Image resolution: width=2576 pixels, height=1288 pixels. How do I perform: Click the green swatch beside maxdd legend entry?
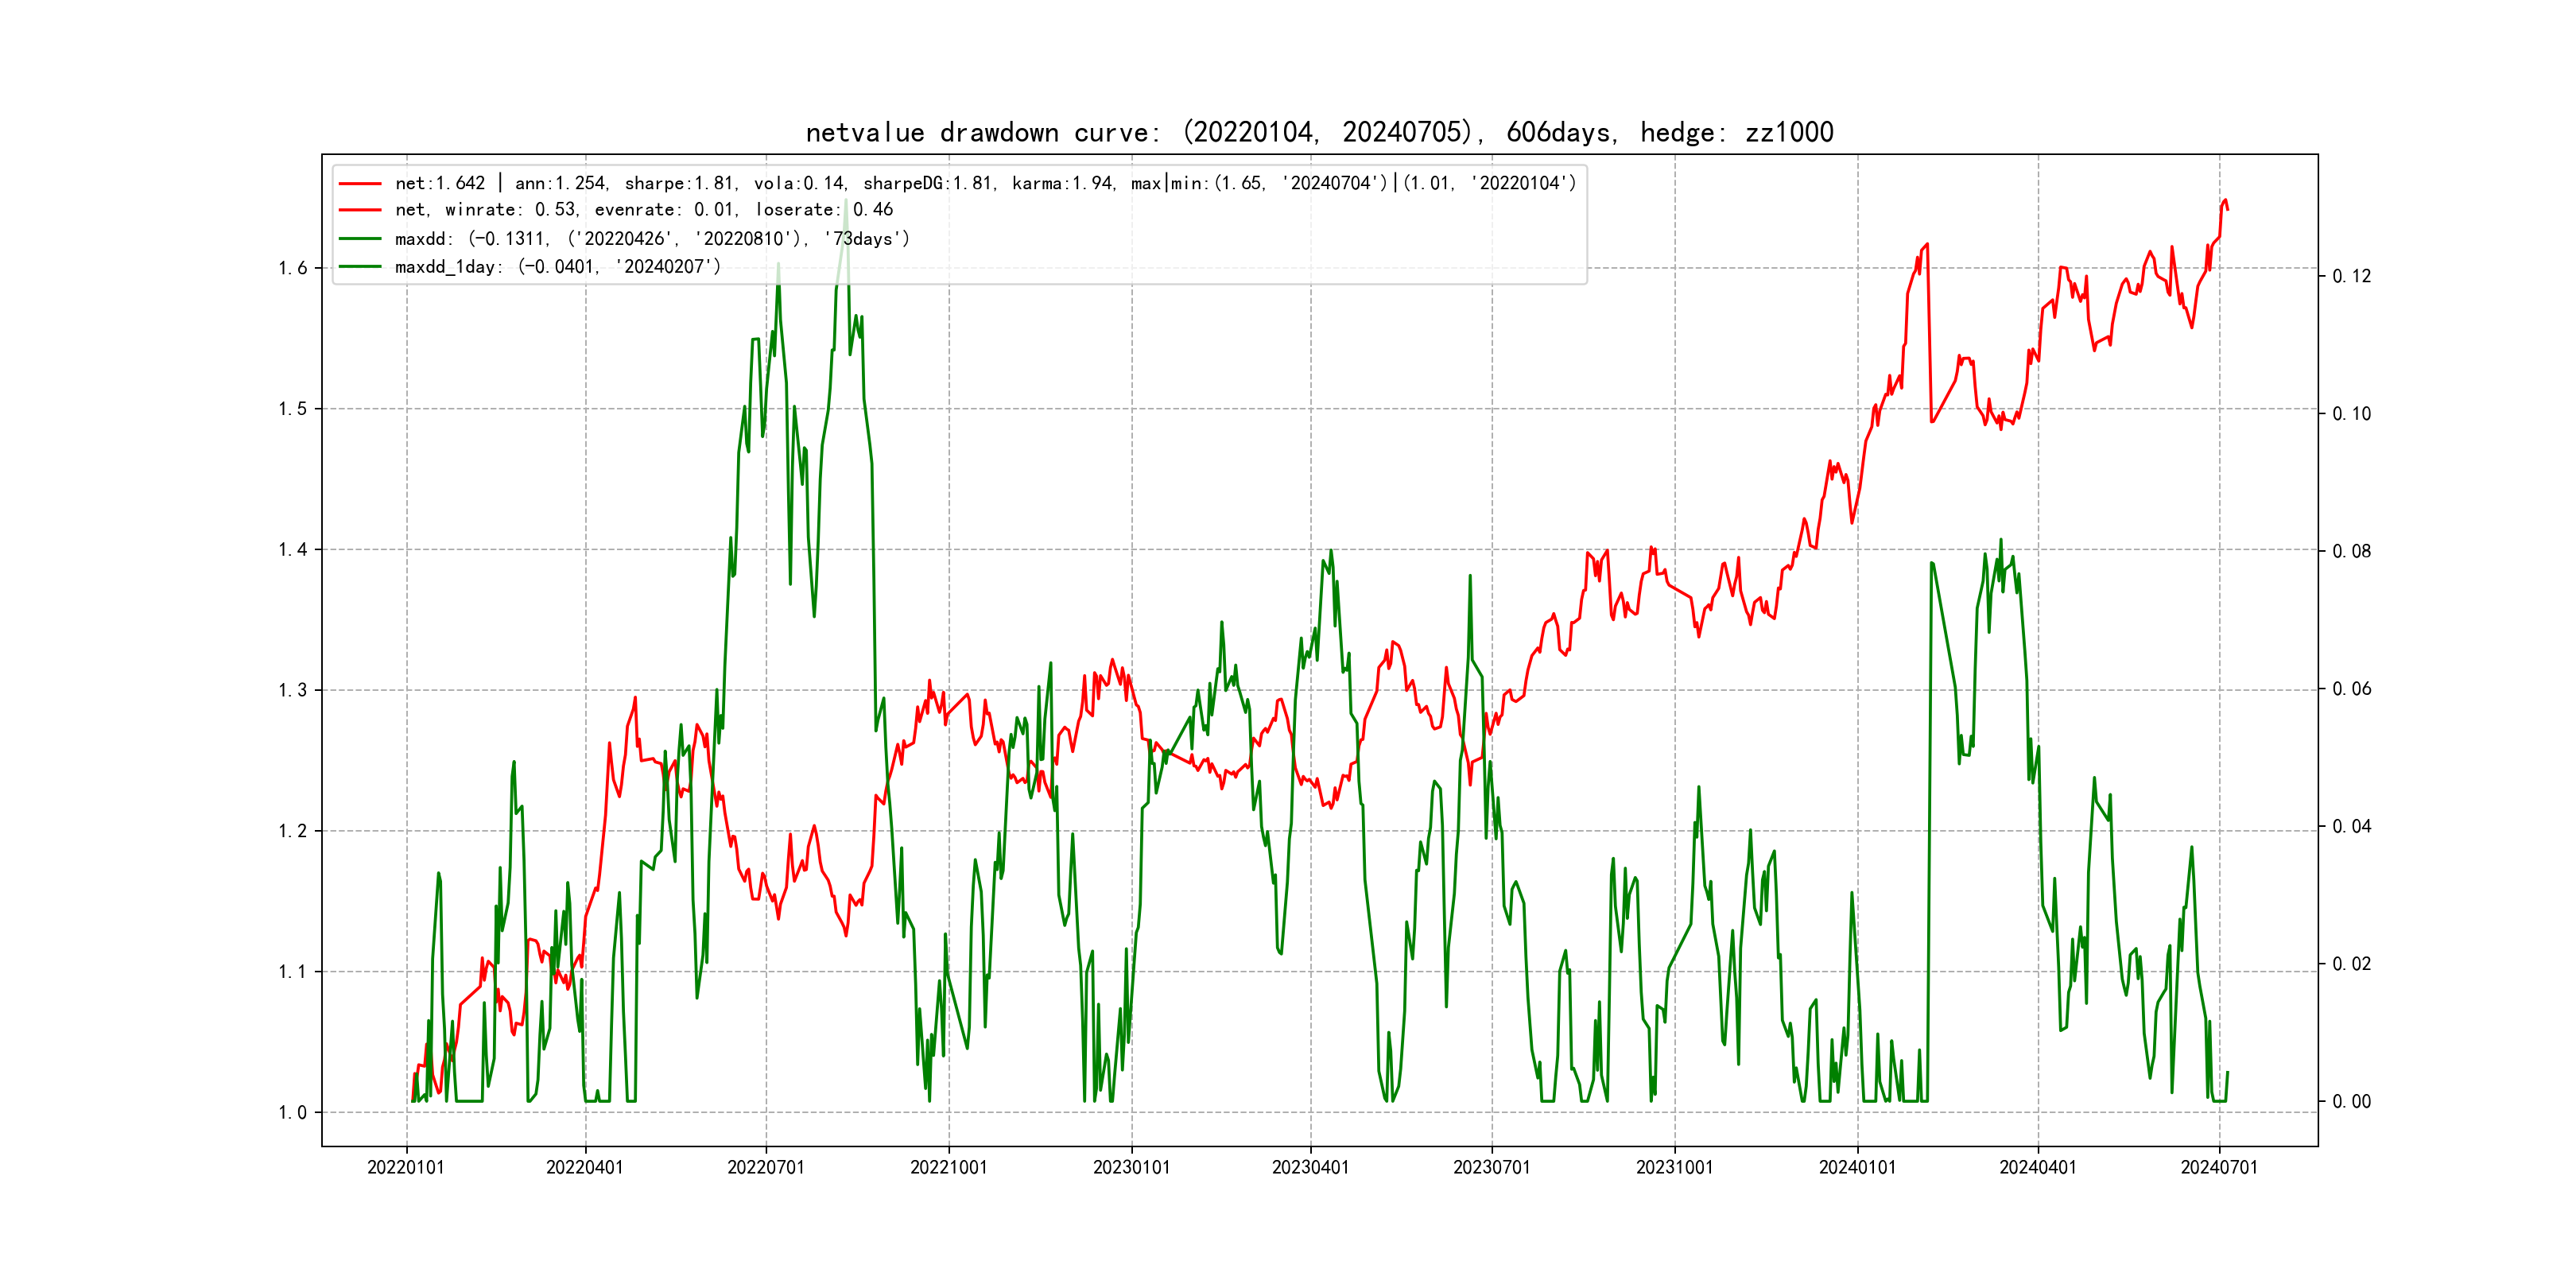pyautogui.click(x=360, y=239)
